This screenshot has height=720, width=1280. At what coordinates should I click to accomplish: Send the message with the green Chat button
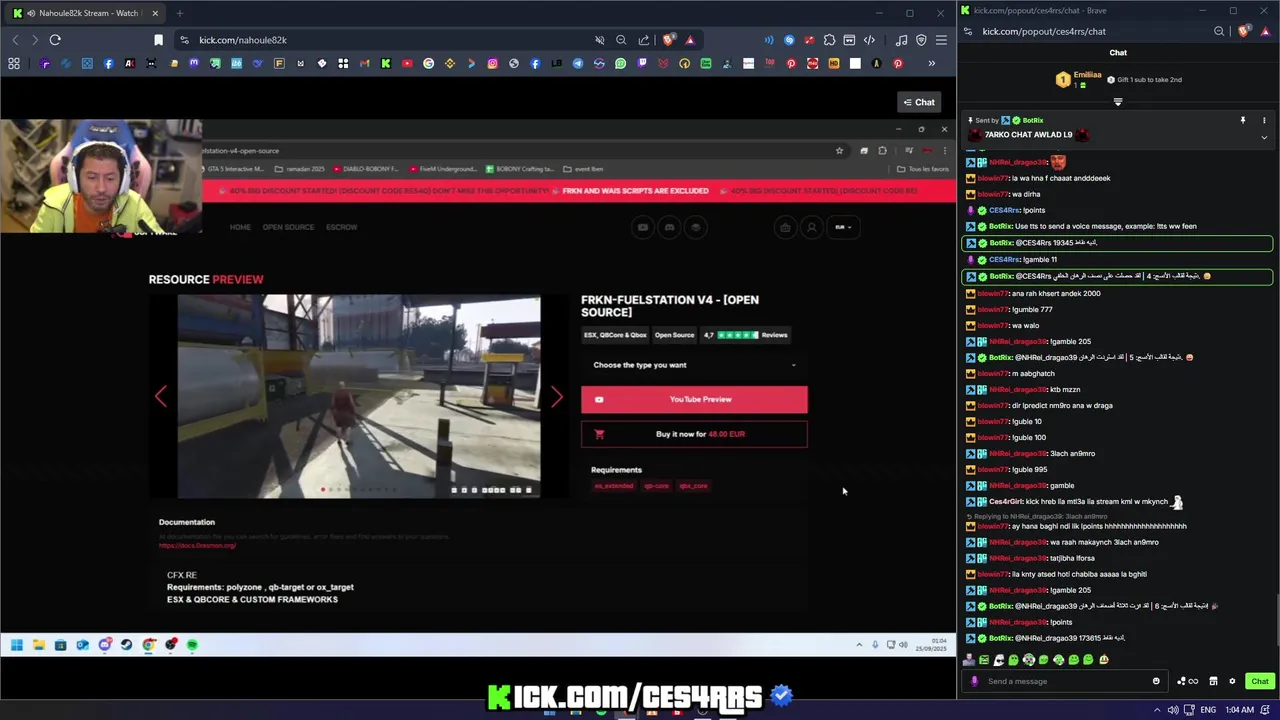tap(1259, 681)
